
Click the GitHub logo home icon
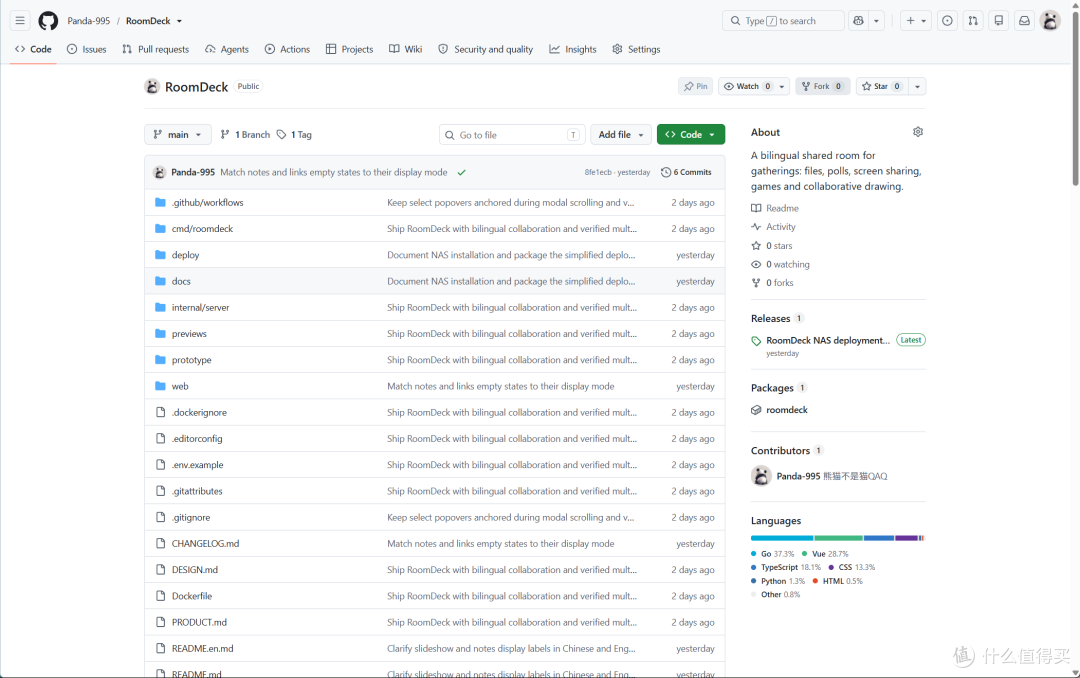pyautogui.click(x=48, y=21)
